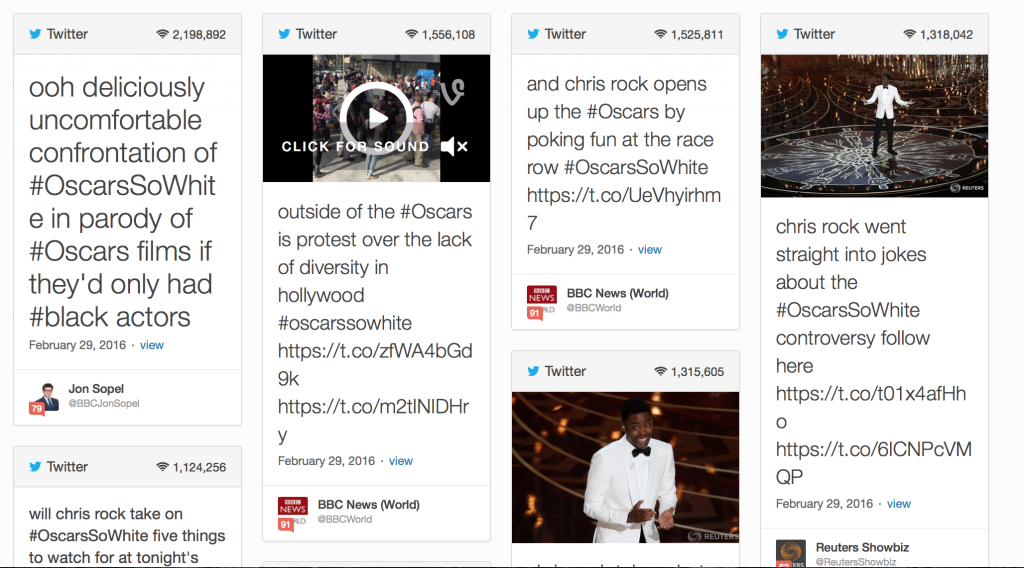Open the wide Oscars stage photo

click(874, 125)
